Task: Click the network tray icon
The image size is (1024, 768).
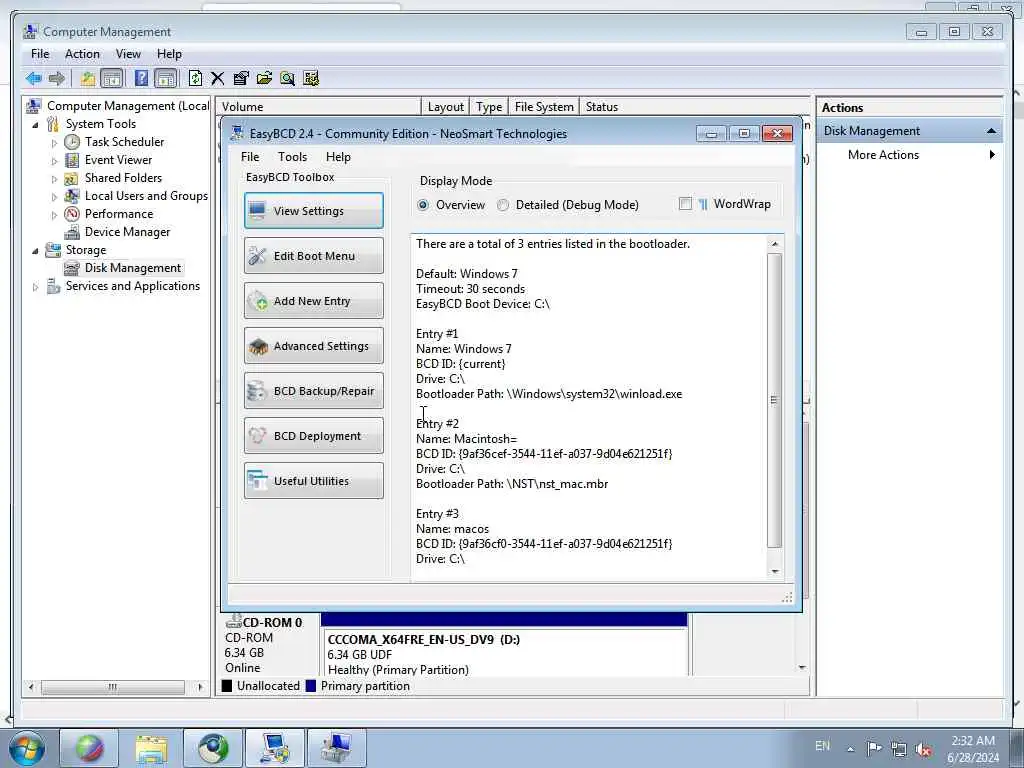Action: coord(899,749)
